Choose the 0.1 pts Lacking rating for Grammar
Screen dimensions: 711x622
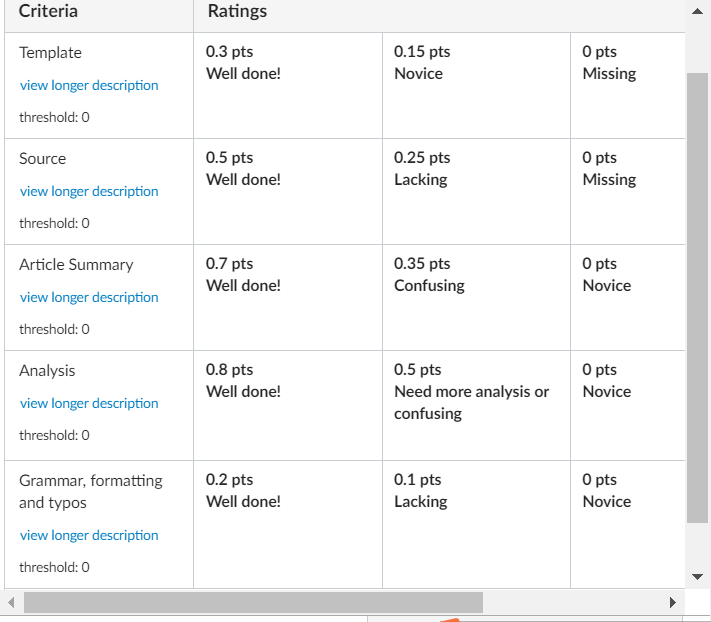coord(476,525)
